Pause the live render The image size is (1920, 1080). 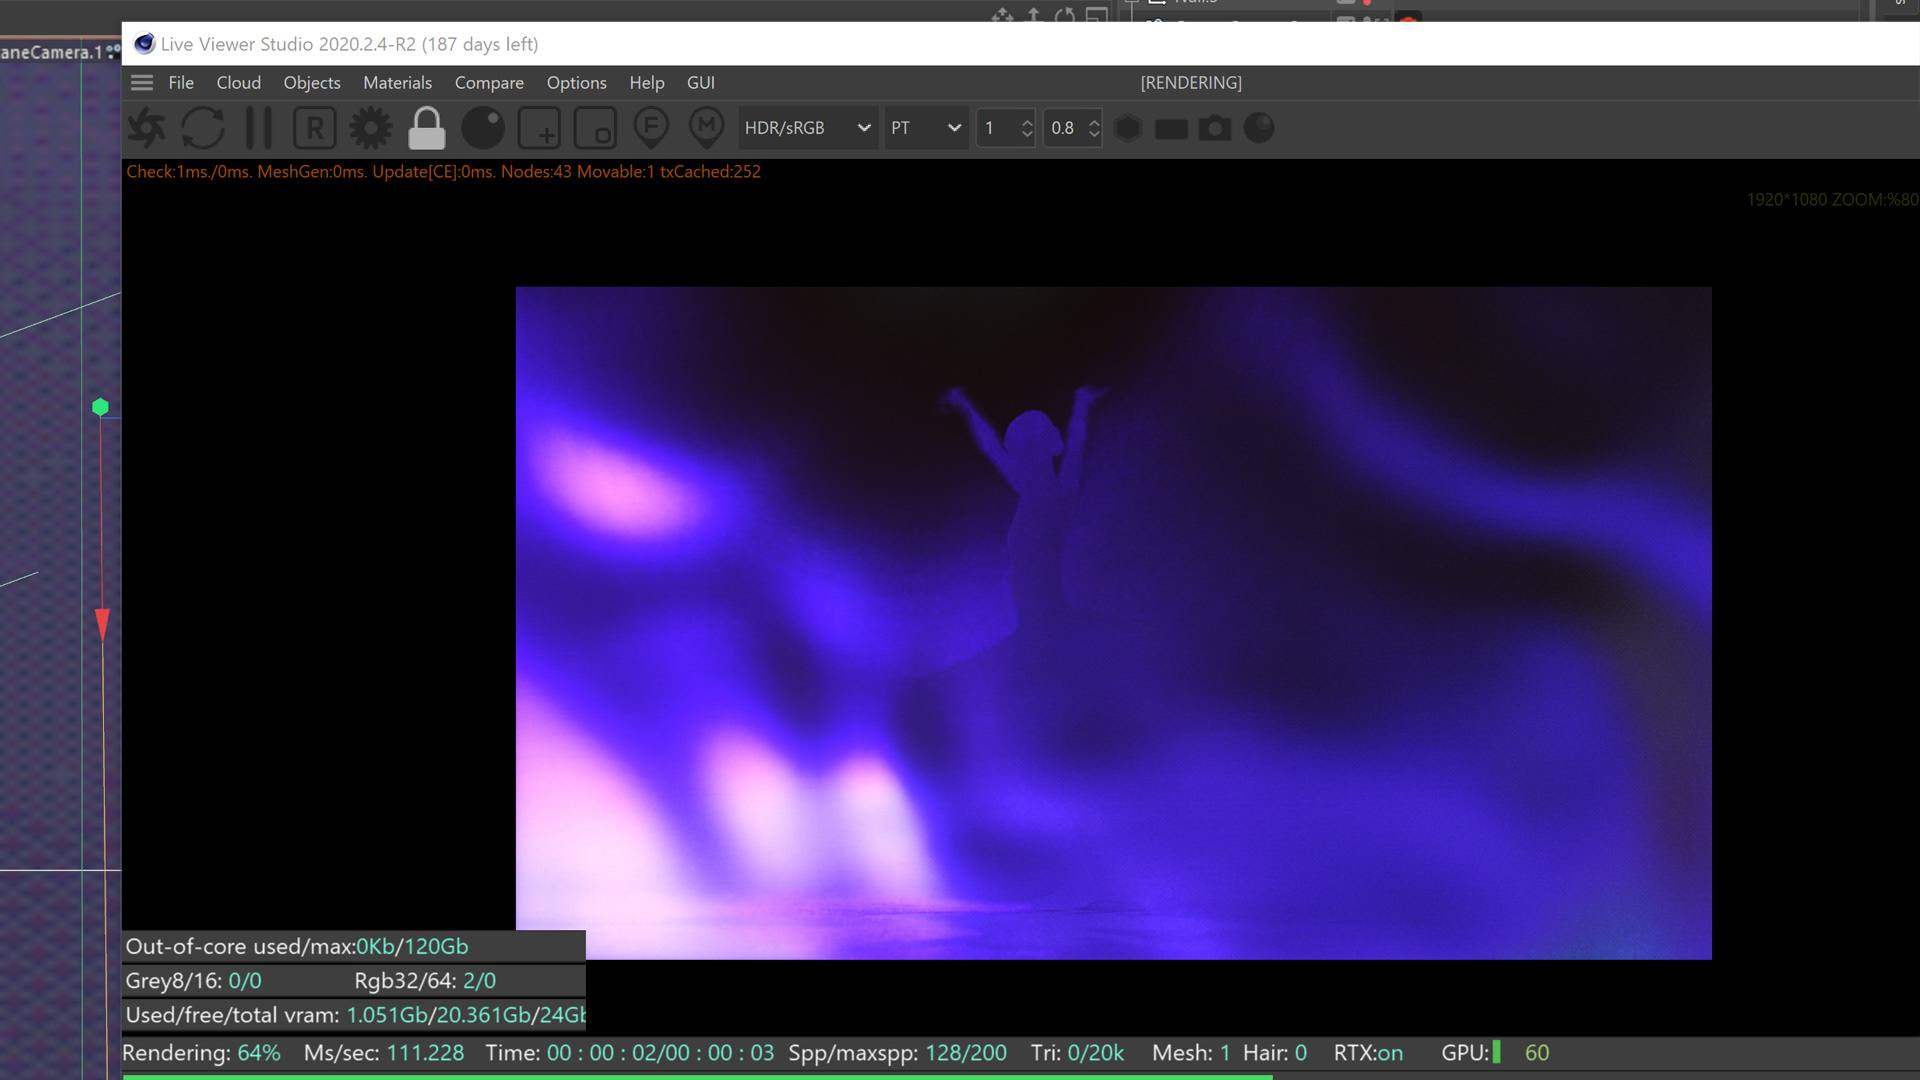(259, 128)
